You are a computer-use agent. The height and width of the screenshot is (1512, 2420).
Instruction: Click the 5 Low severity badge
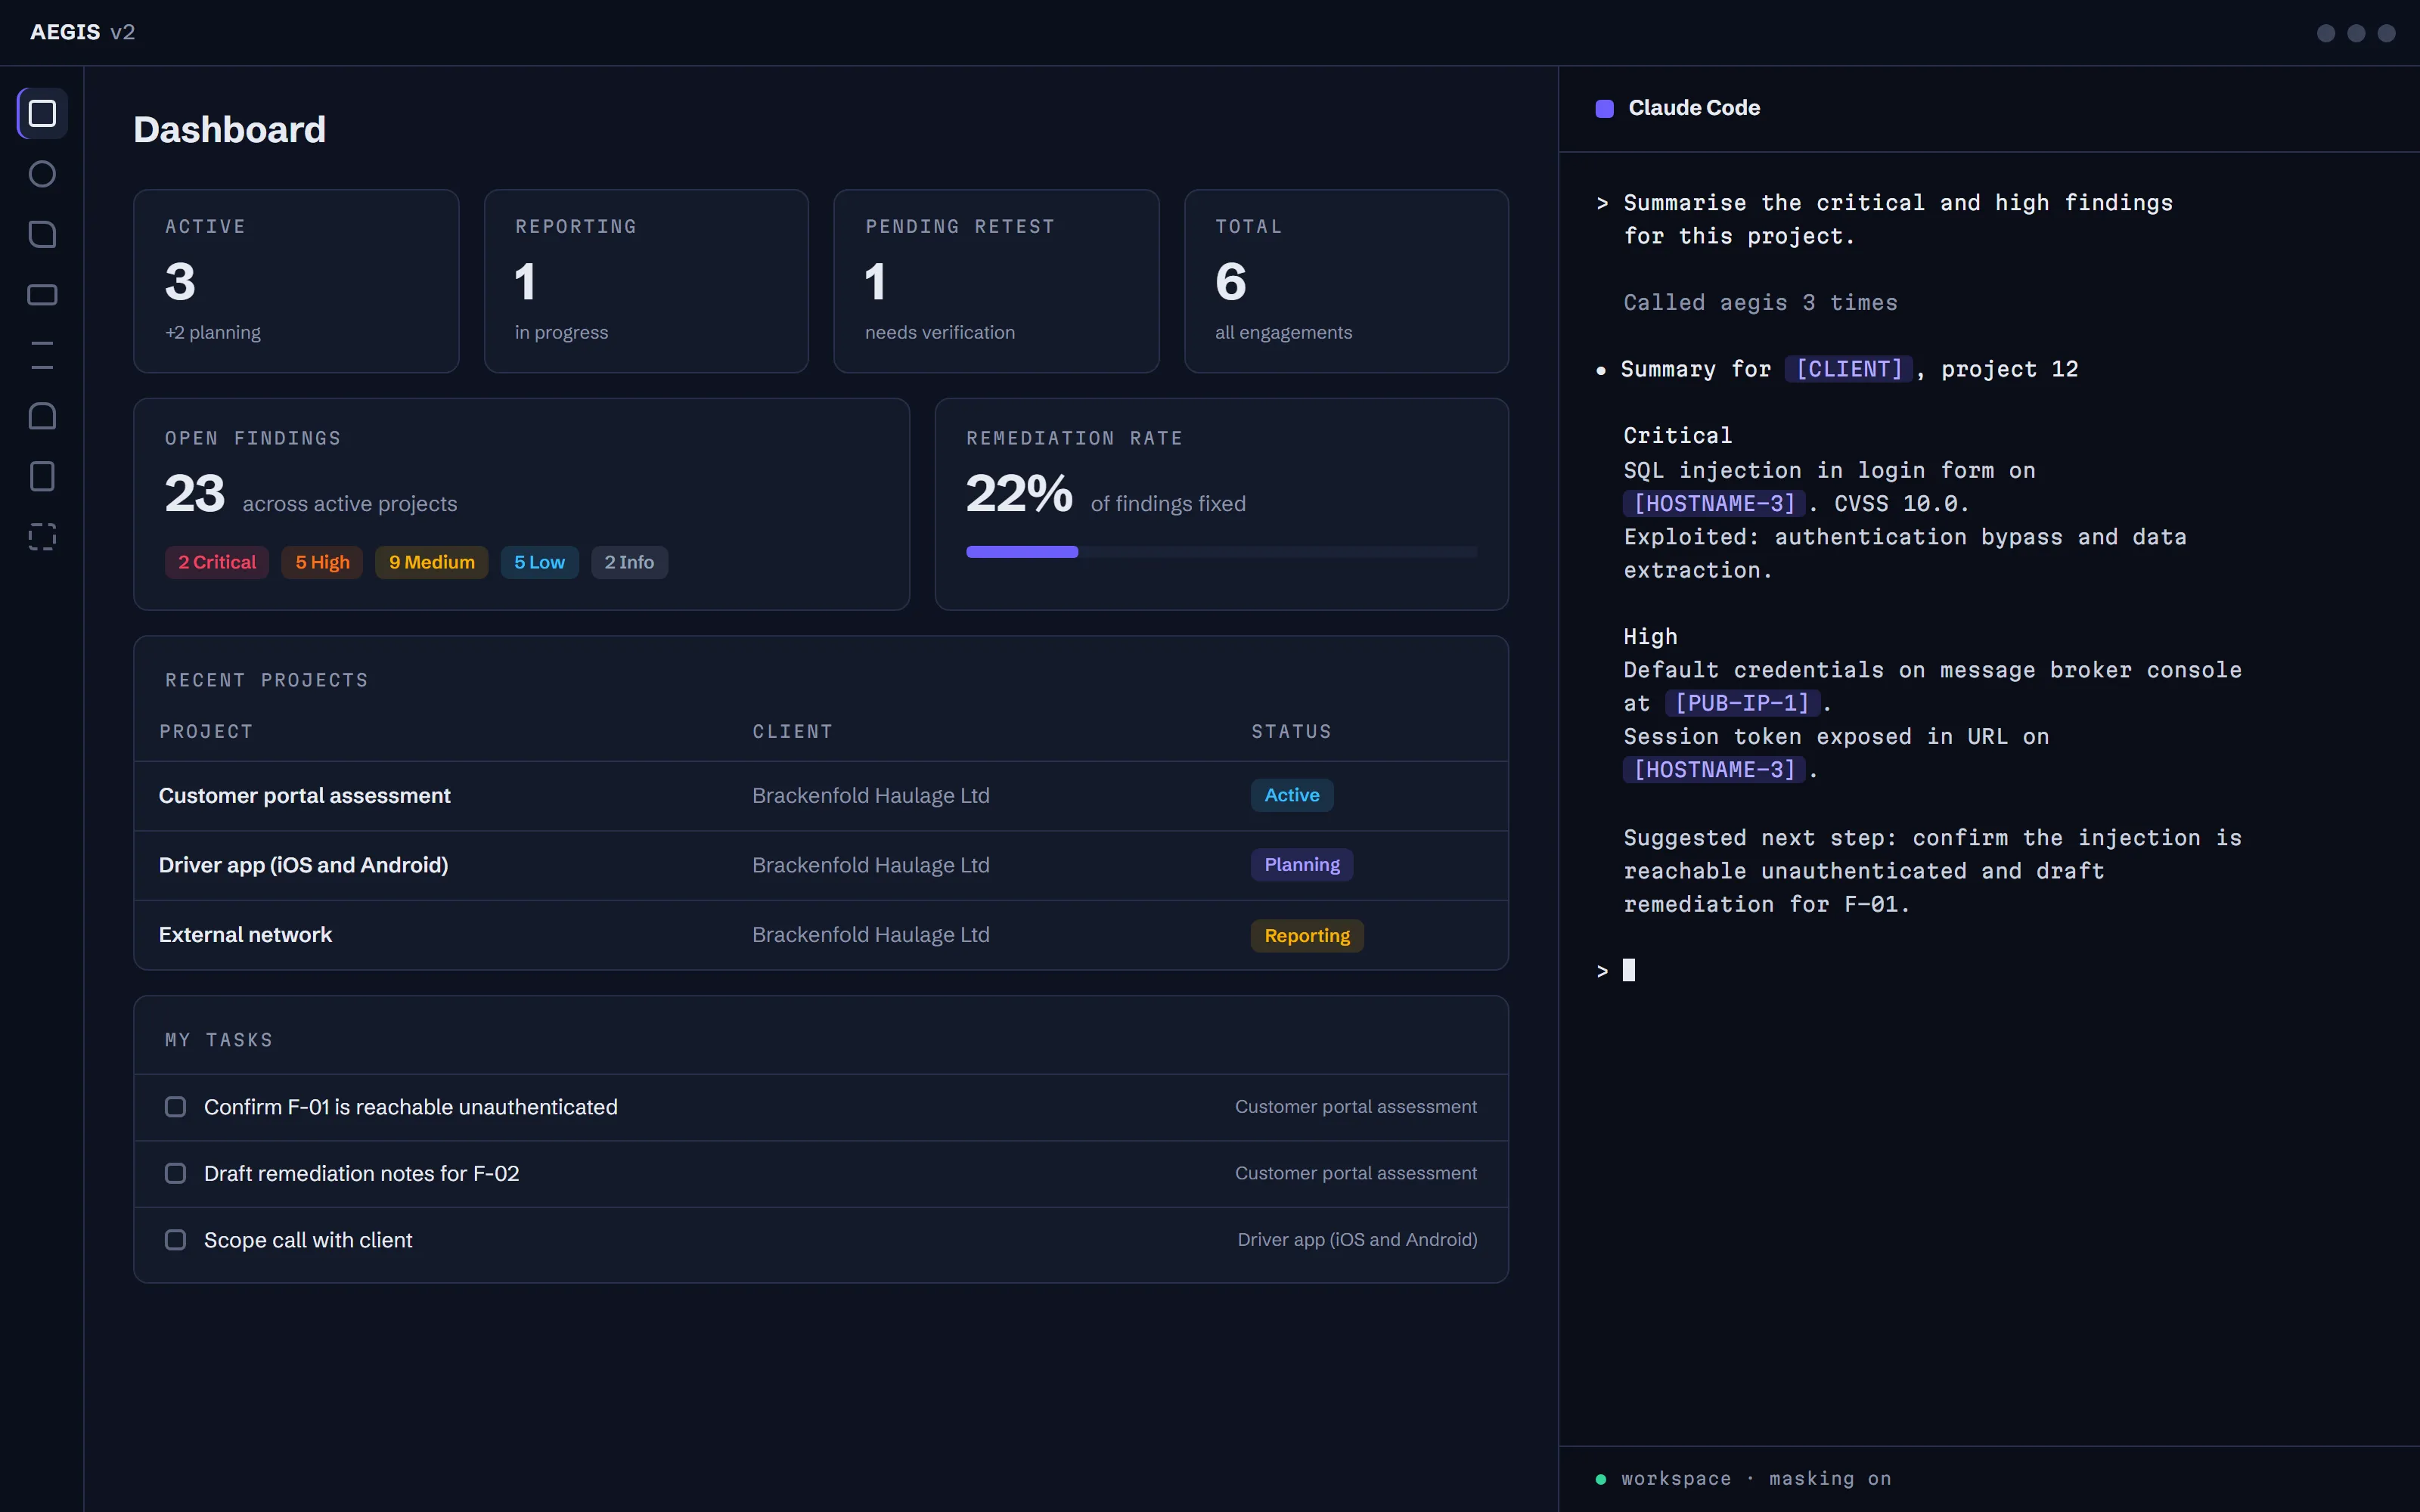click(539, 562)
